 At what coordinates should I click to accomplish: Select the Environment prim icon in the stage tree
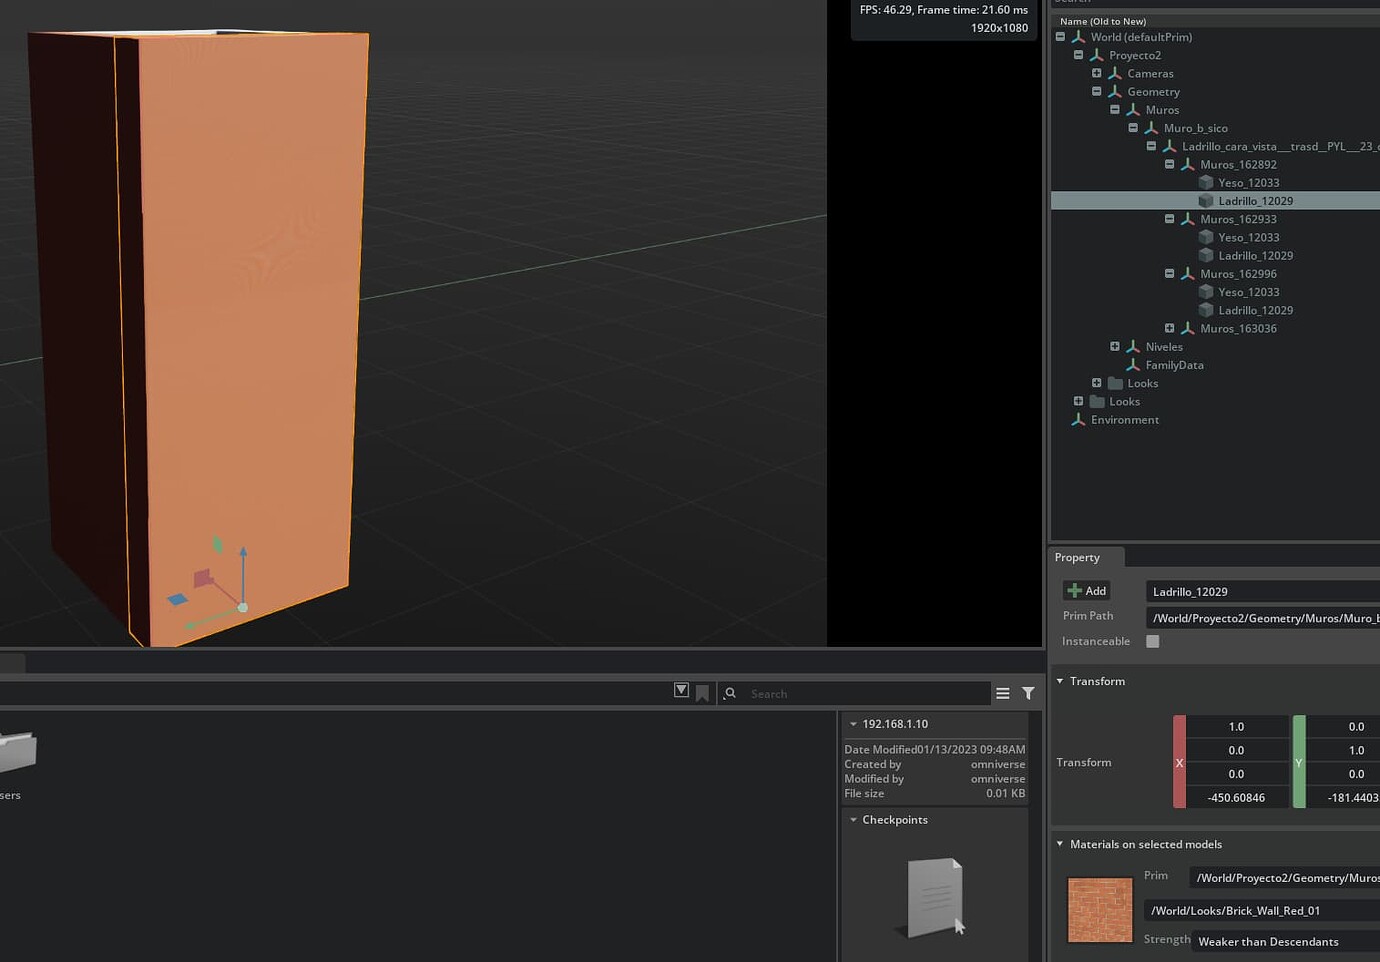(1078, 419)
